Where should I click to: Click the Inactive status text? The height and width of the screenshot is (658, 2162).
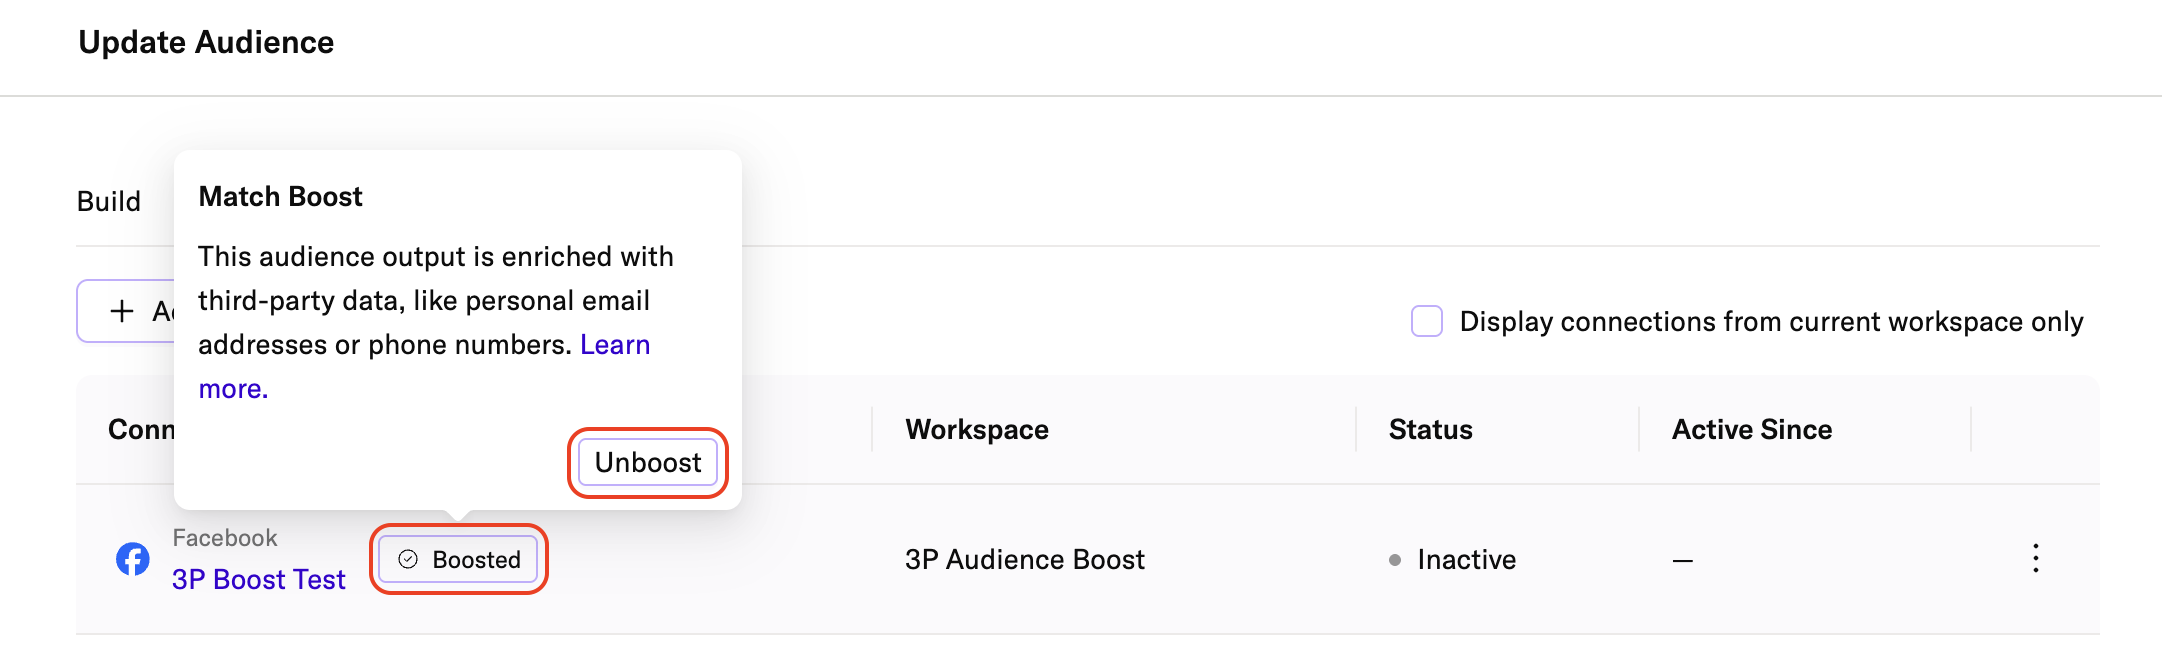coord(1466,560)
